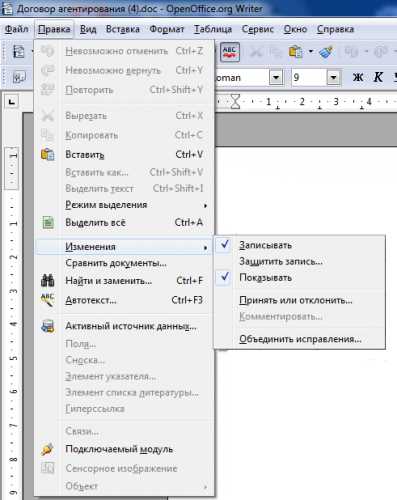The height and width of the screenshot is (500, 397).
Task: Toggle bold Ж formatting
Action: [358, 78]
